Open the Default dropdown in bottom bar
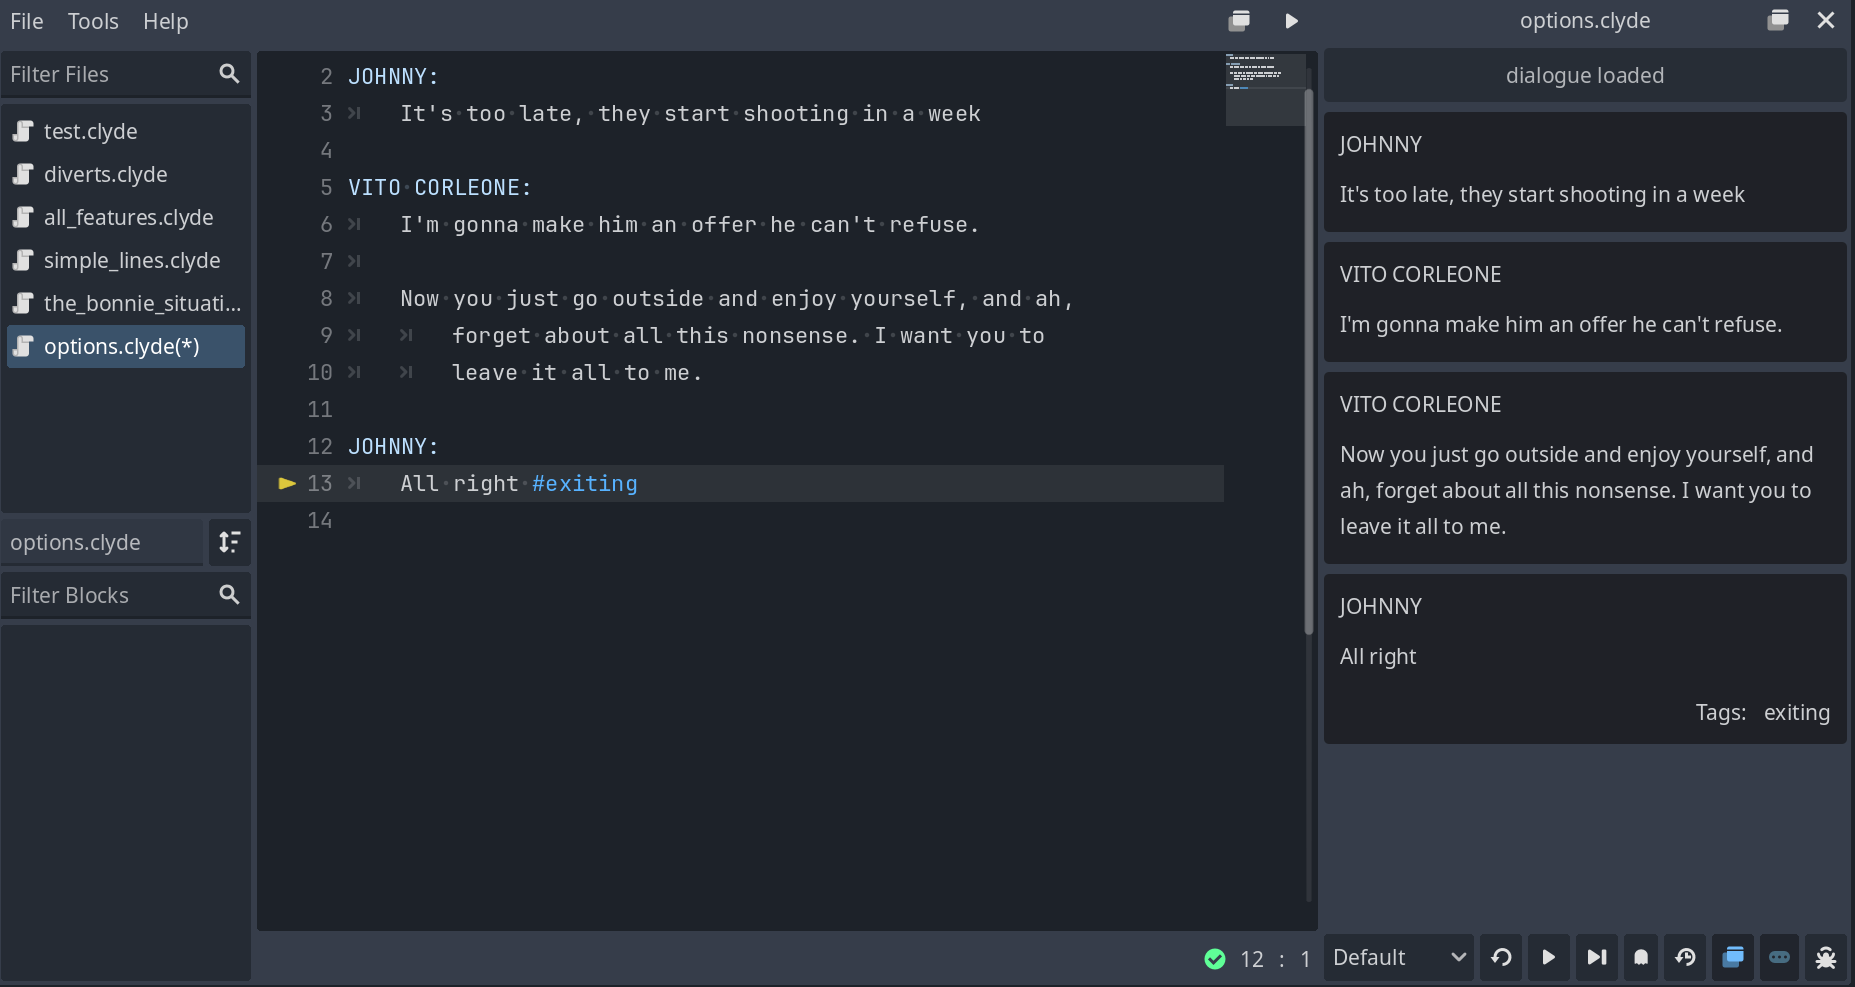Screen dimensions: 1855x987 1398,958
